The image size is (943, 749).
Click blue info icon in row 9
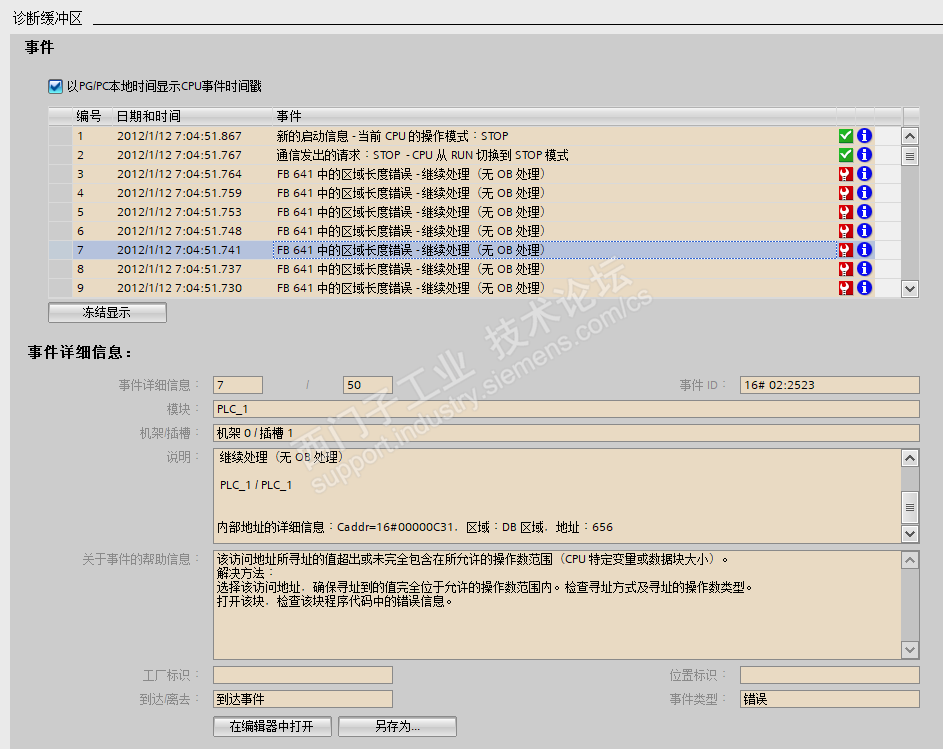(864, 288)
